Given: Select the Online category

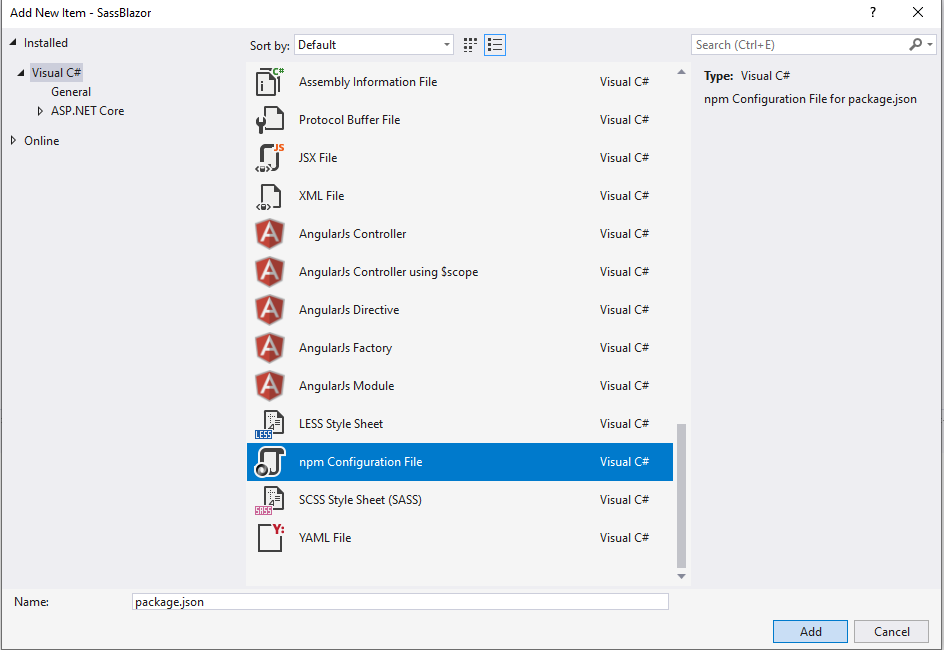Looking at the screenshot, I should pyautogui.click(x=42, y=141).
